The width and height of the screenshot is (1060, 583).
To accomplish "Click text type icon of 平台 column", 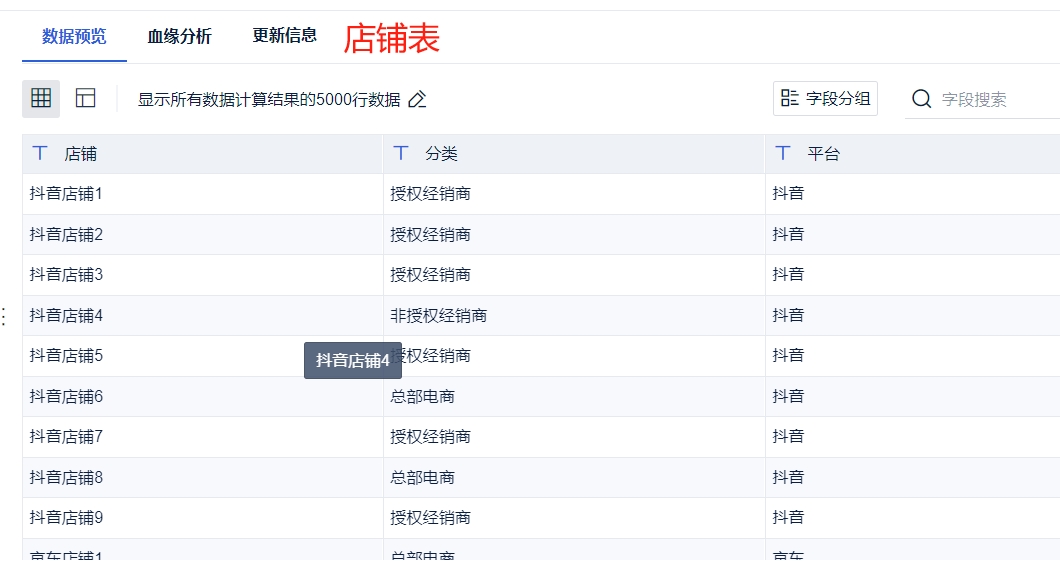I will pos(783,154).
